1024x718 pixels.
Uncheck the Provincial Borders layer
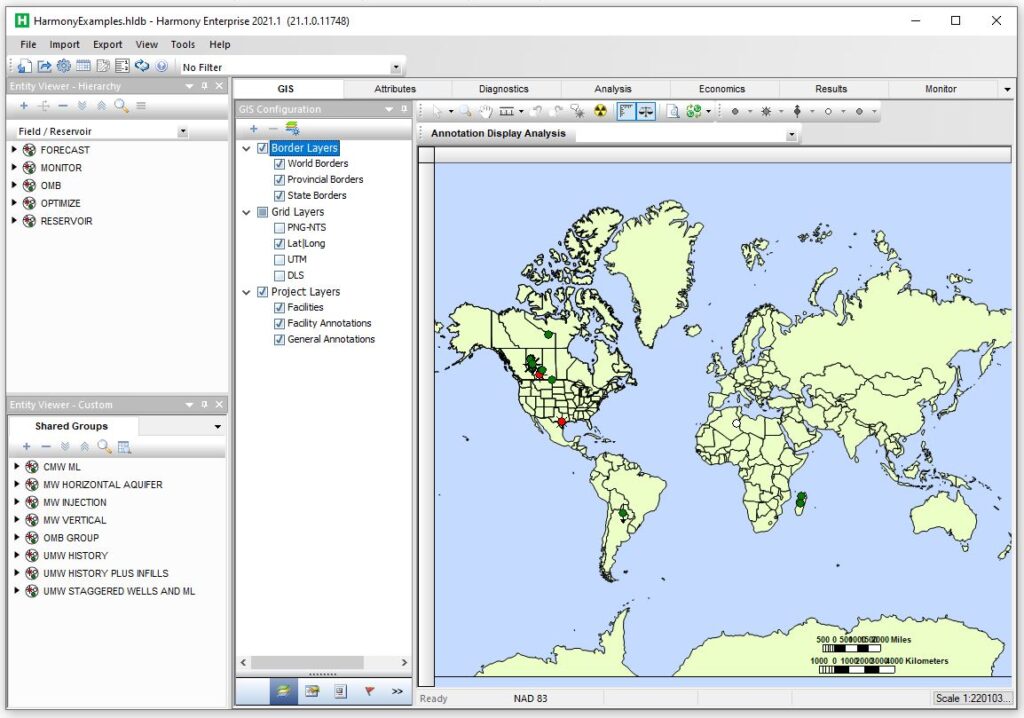280,180
